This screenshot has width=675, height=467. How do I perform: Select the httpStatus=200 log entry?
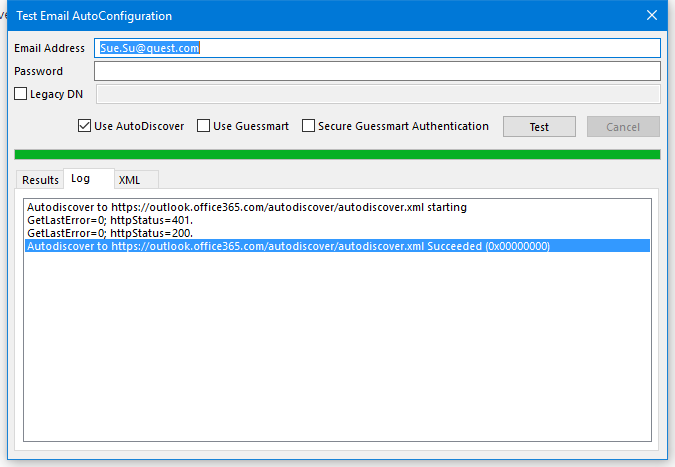click(x=110, y=233)
